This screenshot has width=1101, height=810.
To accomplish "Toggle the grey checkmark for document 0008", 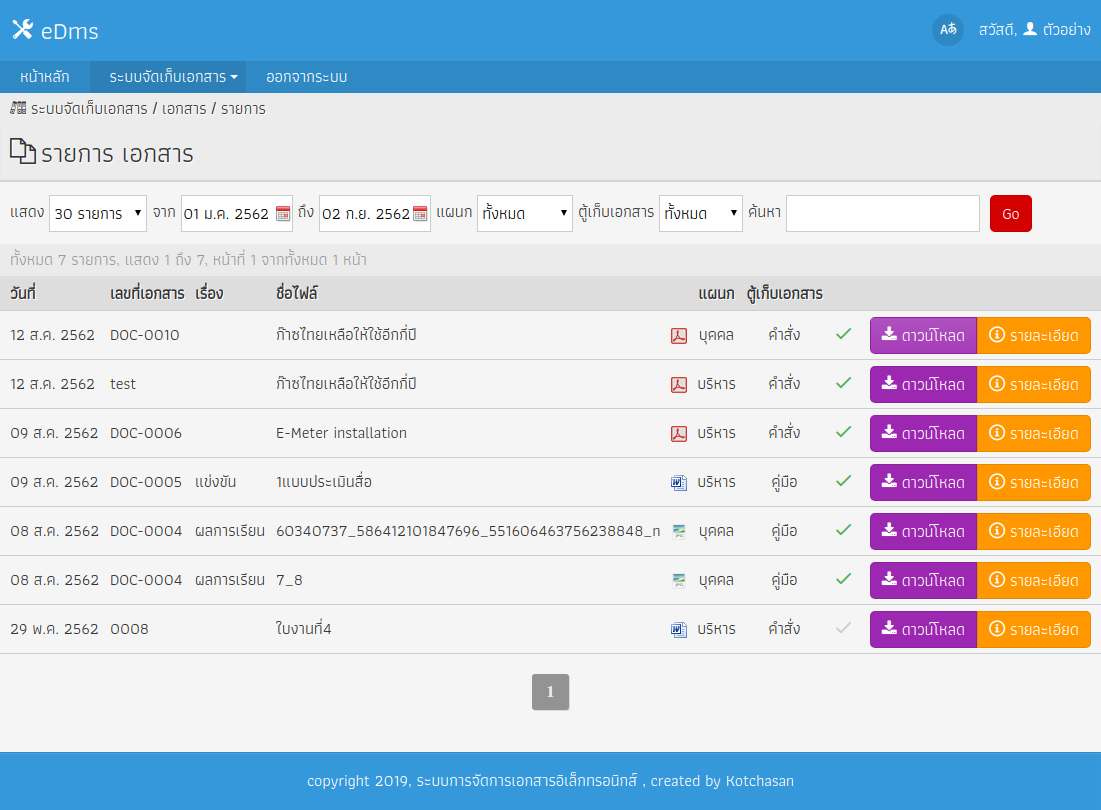I will [x=843, y=628].
